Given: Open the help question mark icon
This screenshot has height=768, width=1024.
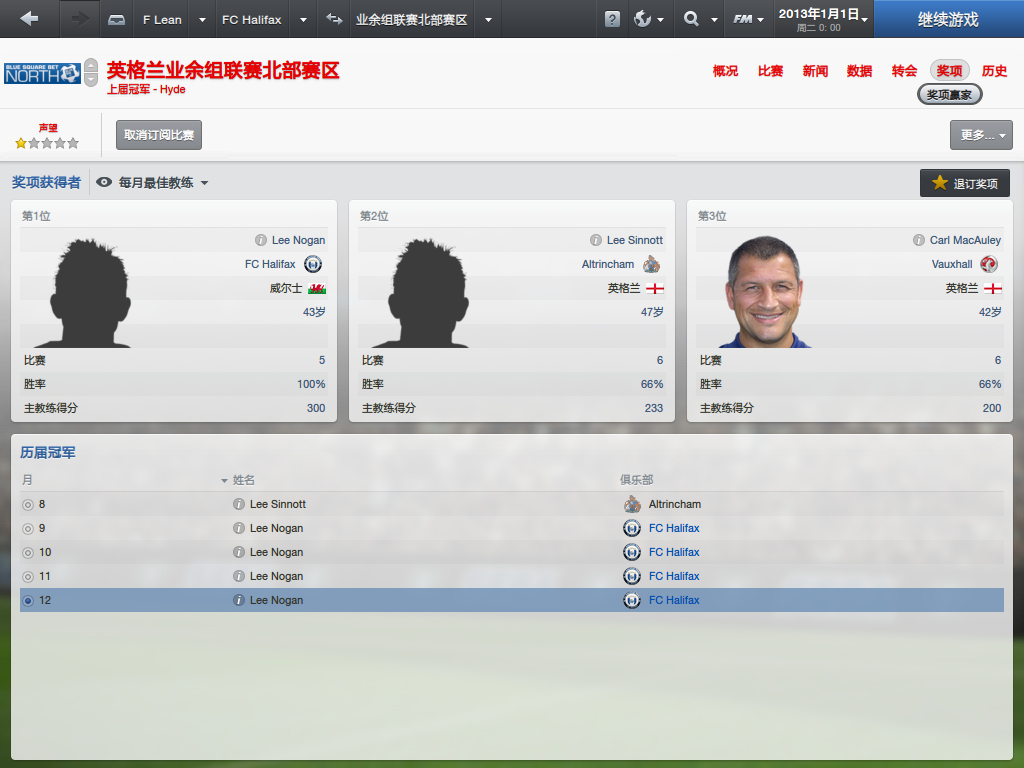Looking at the screenshot, I should click(x=612, y=19).
